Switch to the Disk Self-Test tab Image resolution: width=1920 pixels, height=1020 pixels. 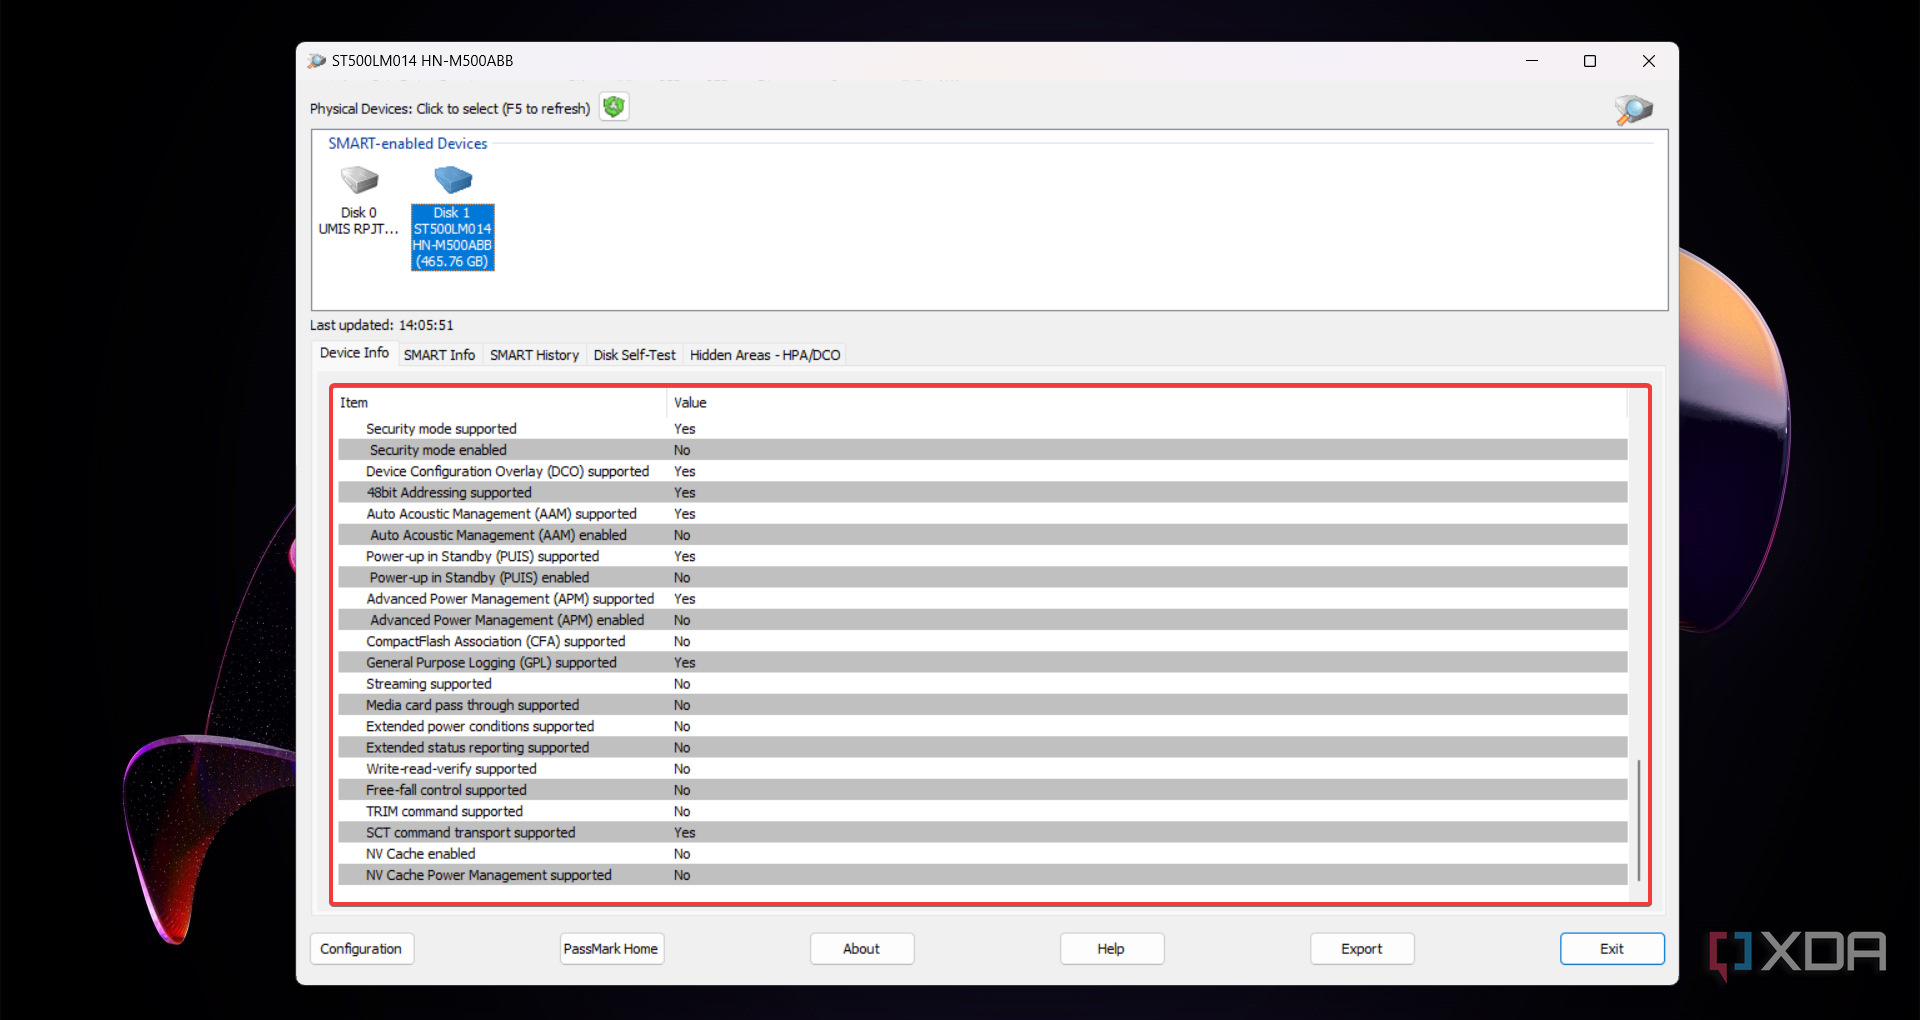click(634, 355)
